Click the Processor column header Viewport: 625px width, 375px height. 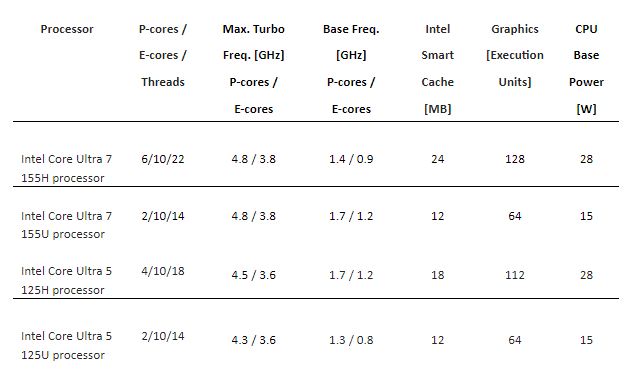[x=67, y=29]
